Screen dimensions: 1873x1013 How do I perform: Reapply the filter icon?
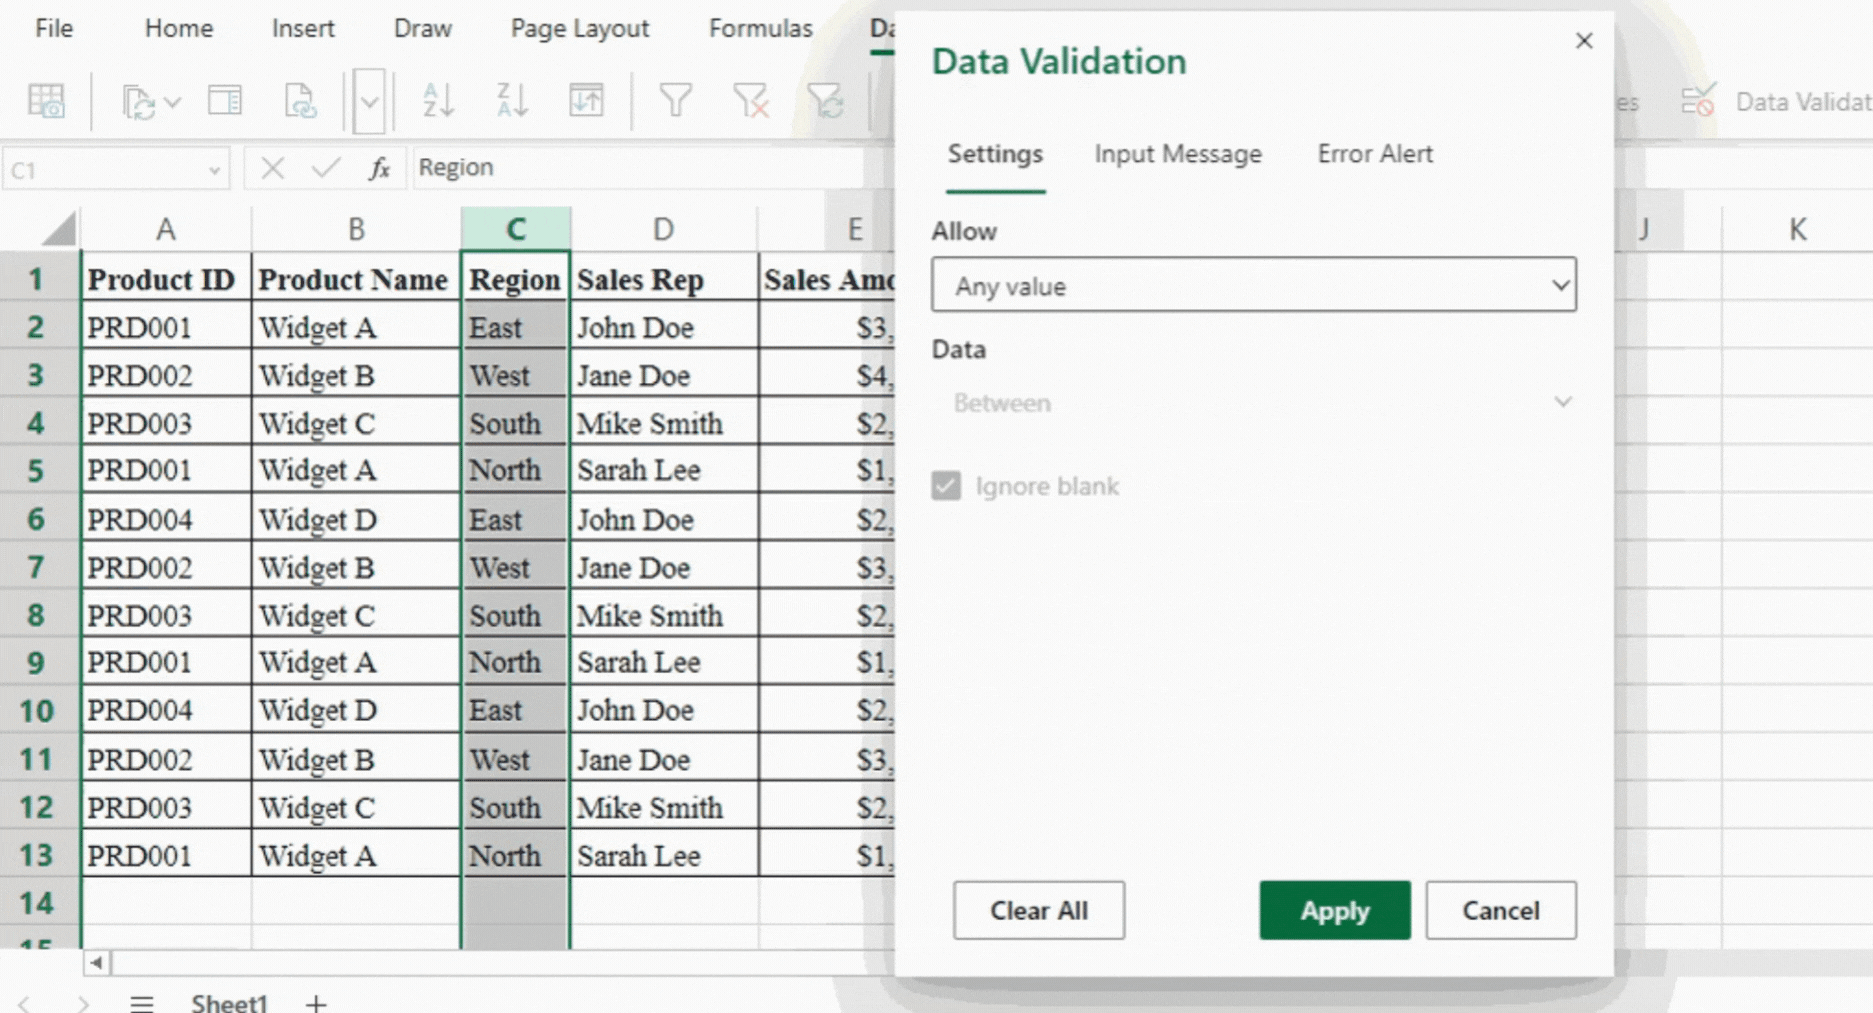pos(828,100)
